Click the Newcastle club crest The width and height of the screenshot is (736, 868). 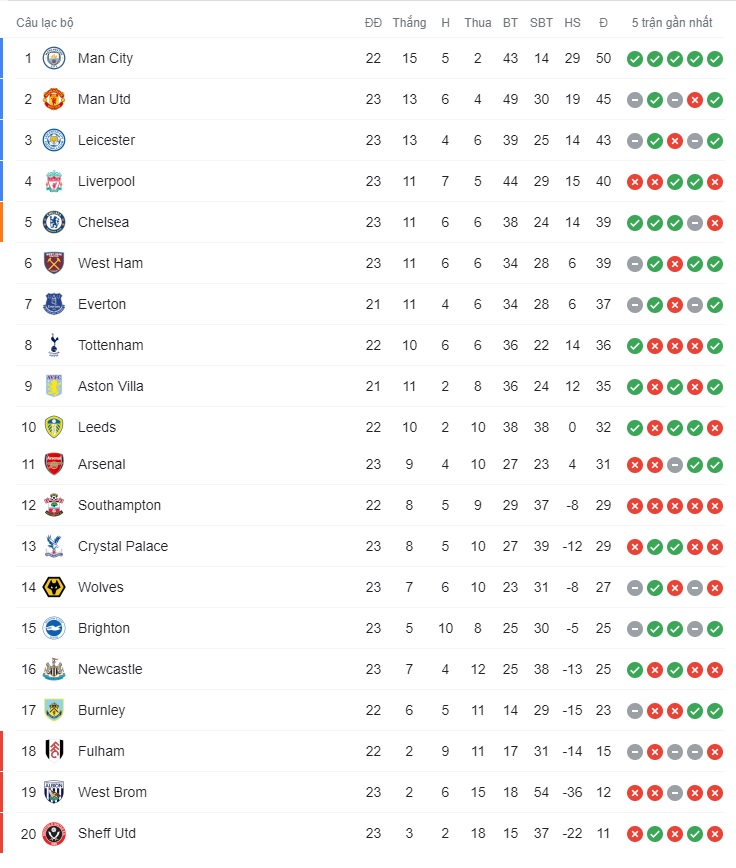54,669
